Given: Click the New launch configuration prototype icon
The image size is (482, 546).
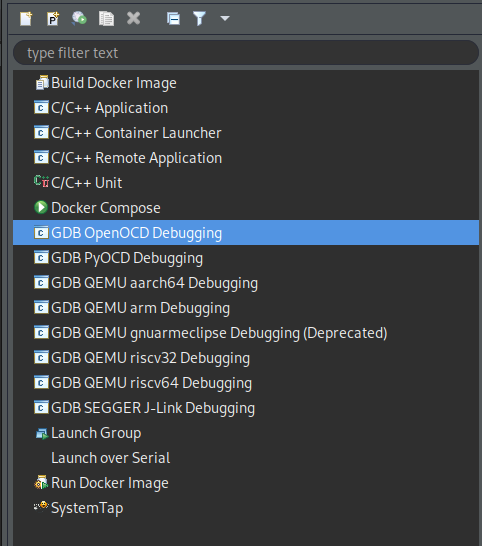Looking at the screenshot, I should click(53, 18).
